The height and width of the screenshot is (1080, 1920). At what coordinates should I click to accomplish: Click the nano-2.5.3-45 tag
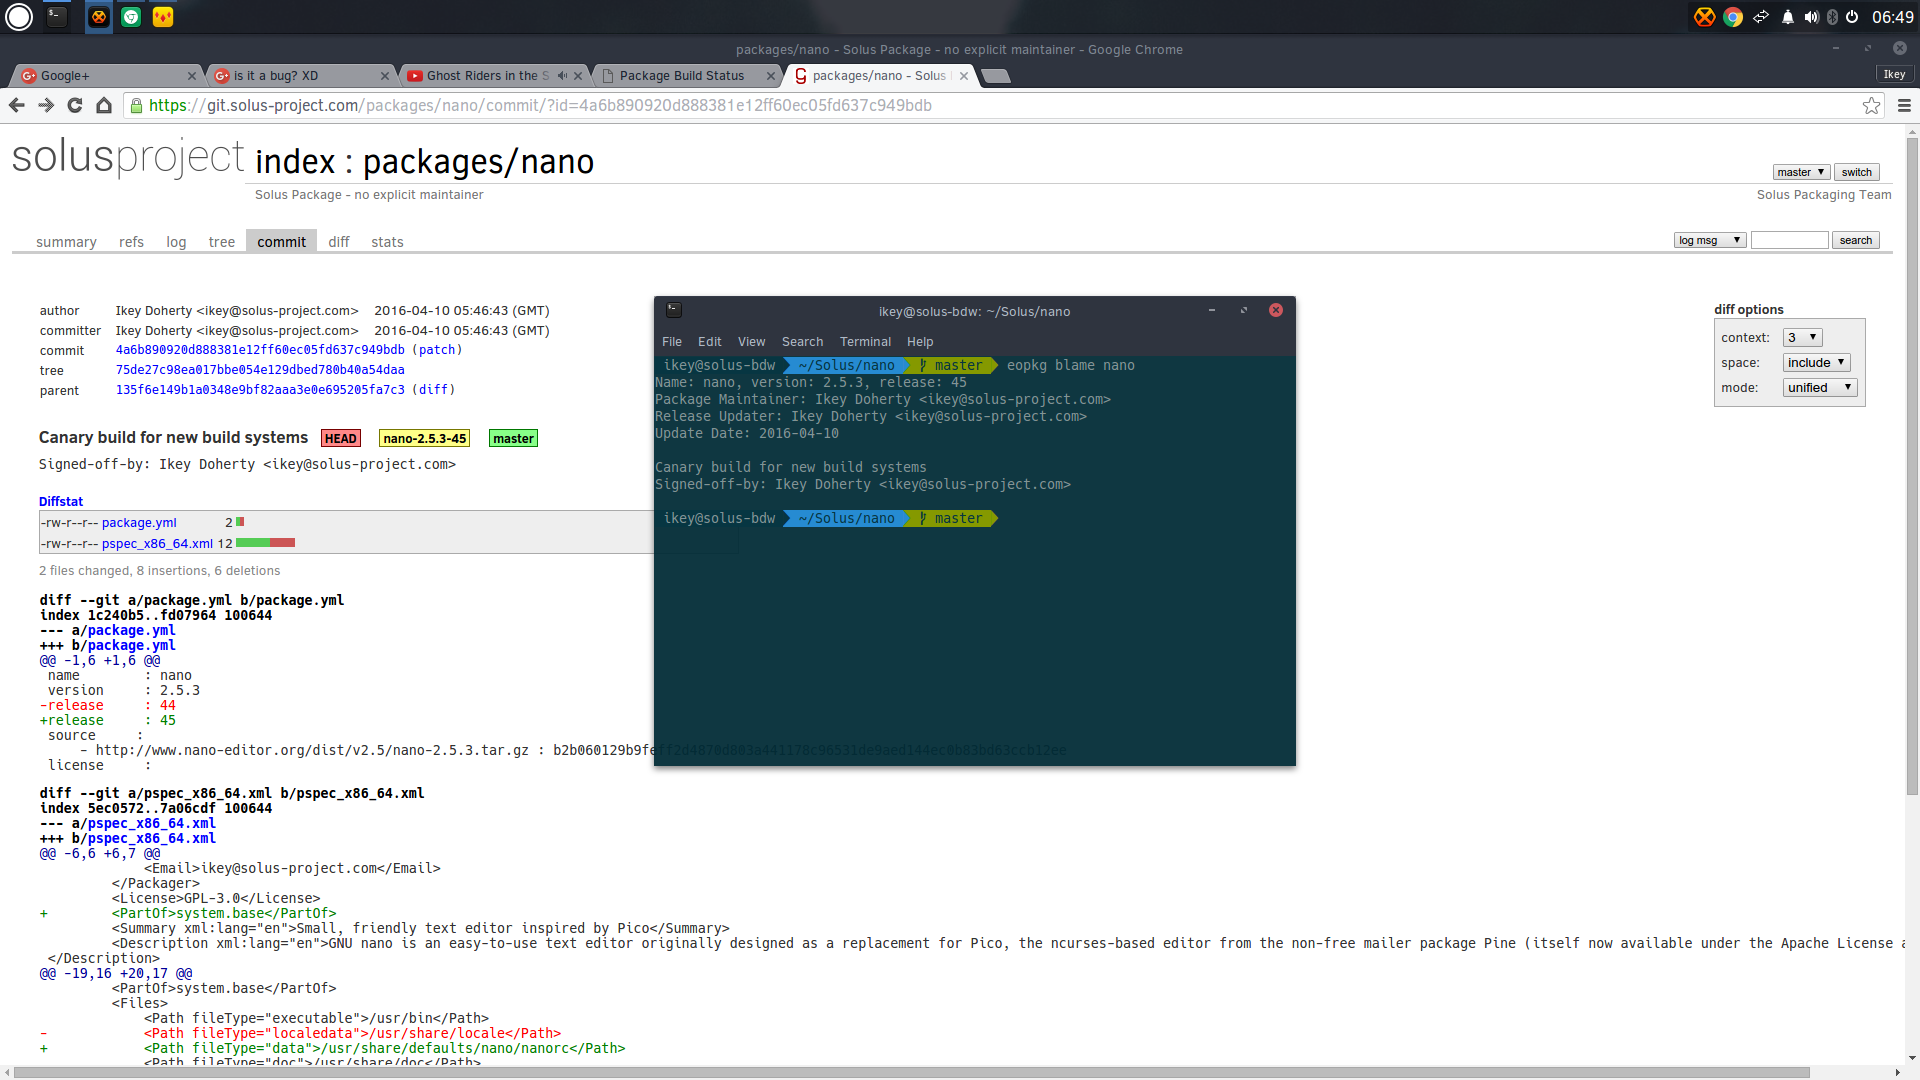(424, 438)
